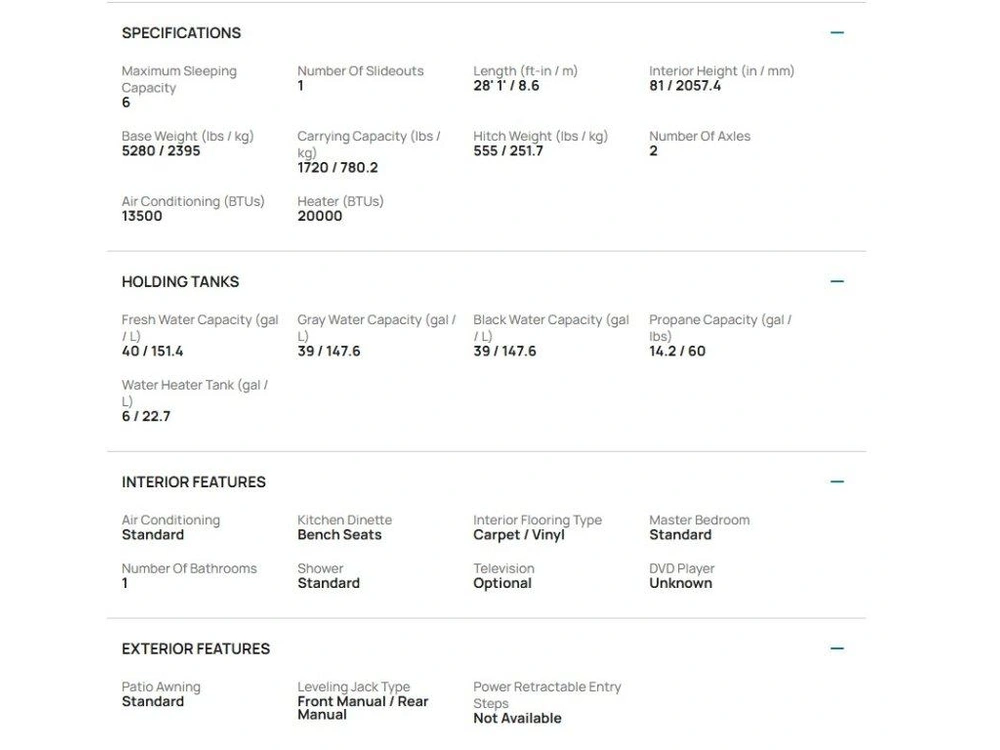Click the Hitch Weight value 555 / 251.7

[508, 151]
